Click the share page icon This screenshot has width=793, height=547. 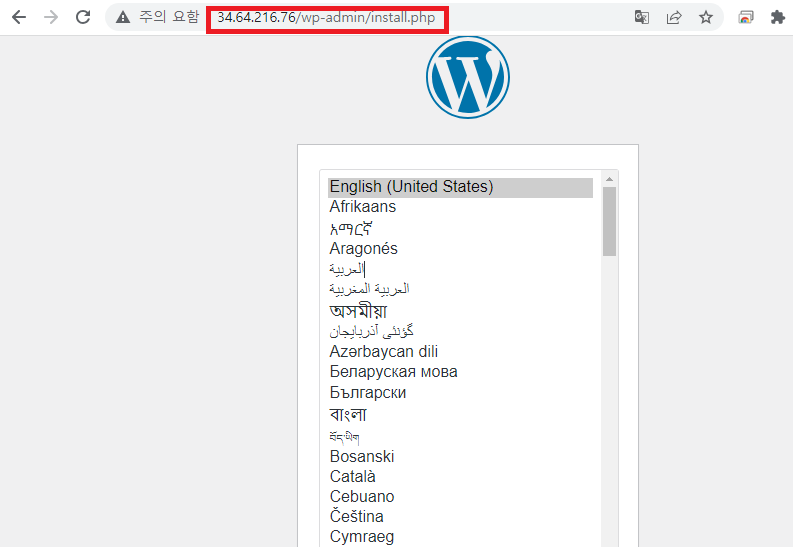click(674, 18)
